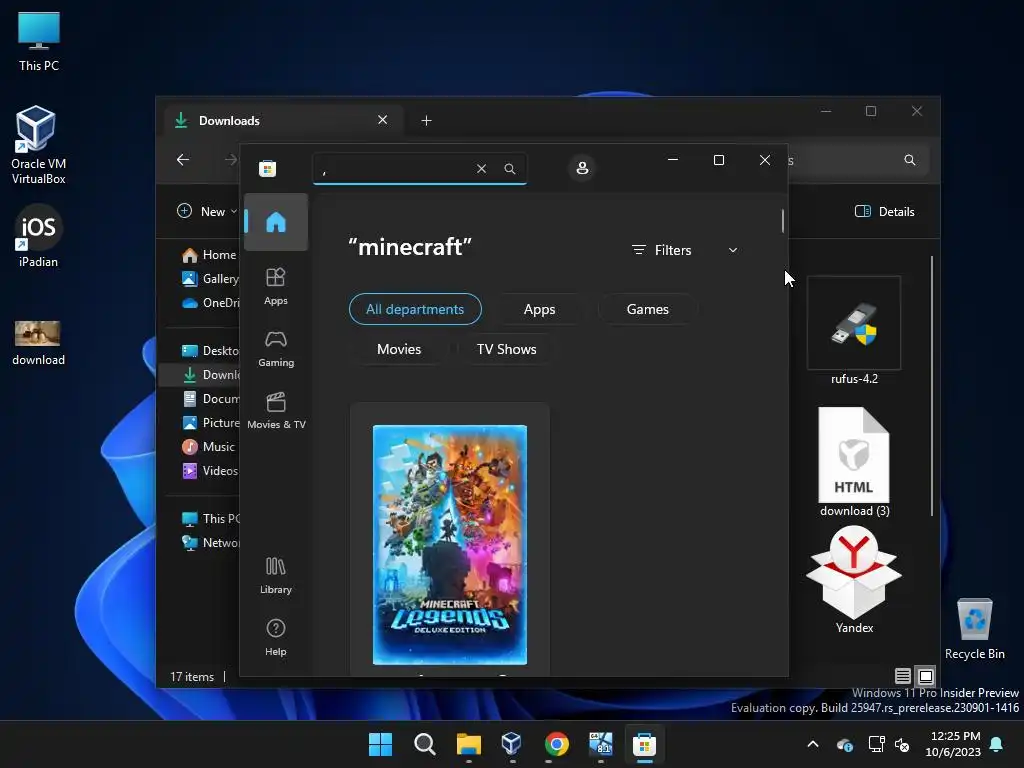Select the Movies department filter
The width and height of the screenshot is (1024, 768).
(399, 349)
